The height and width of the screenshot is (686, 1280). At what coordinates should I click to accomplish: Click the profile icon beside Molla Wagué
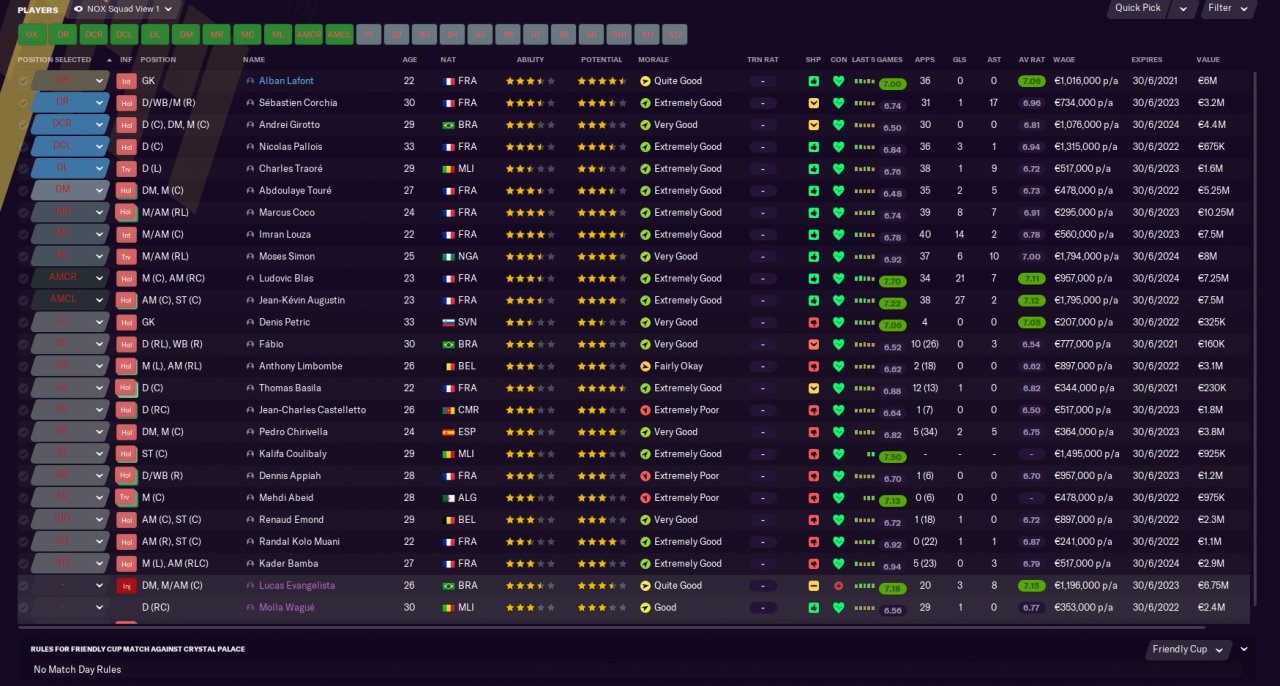(250, 608)
